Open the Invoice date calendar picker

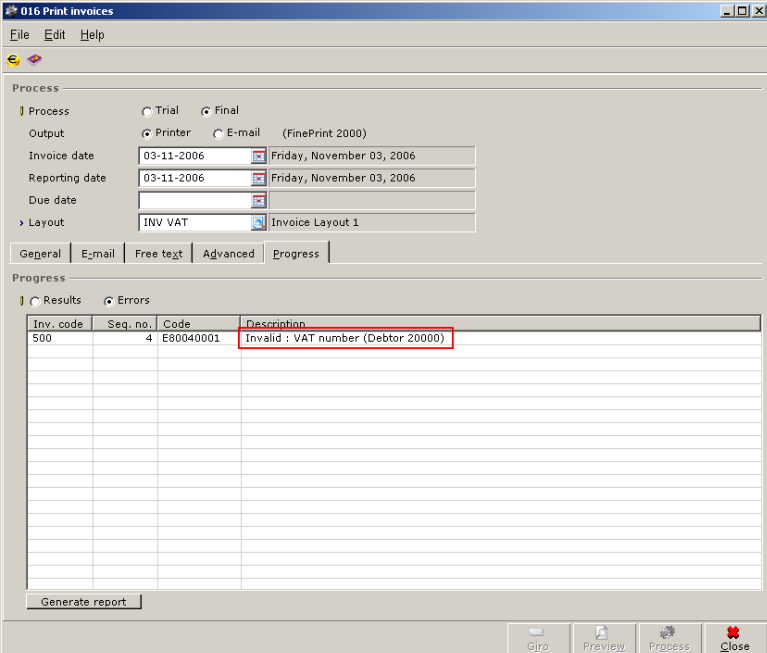point(259,156)
